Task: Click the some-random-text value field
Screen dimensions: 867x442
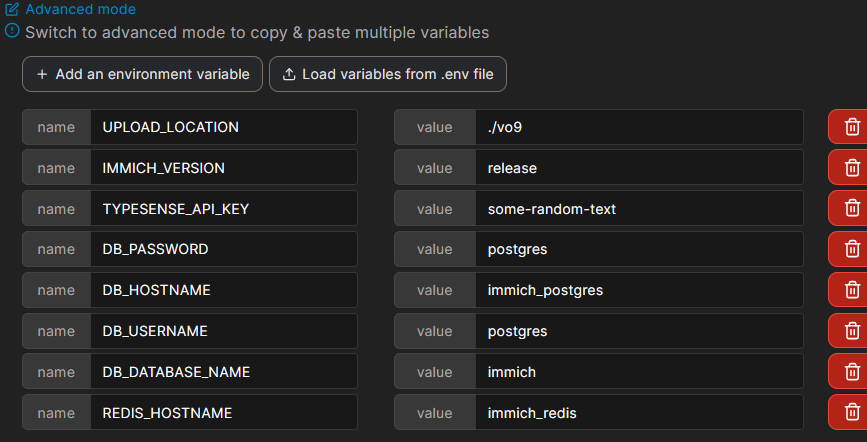Action: (x=639, y=208)
